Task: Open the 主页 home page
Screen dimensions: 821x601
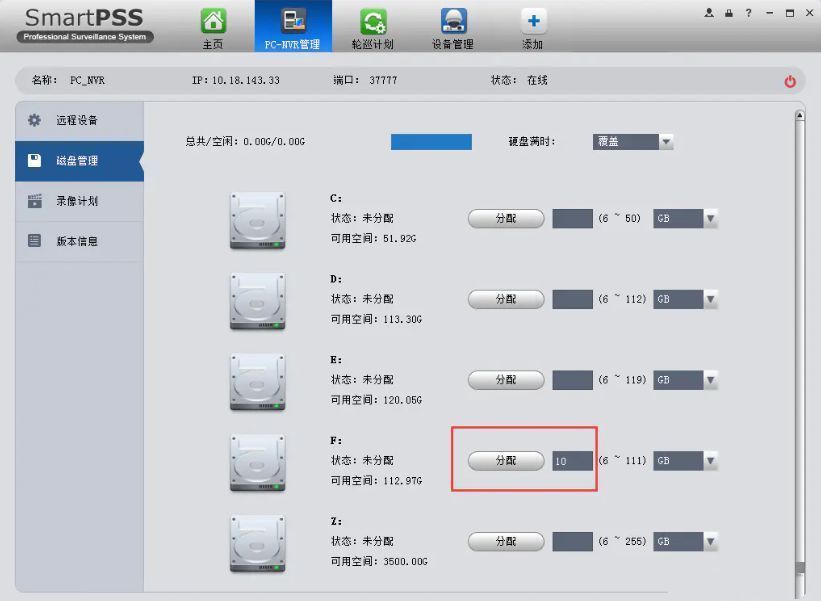Action: click(212, 27)
